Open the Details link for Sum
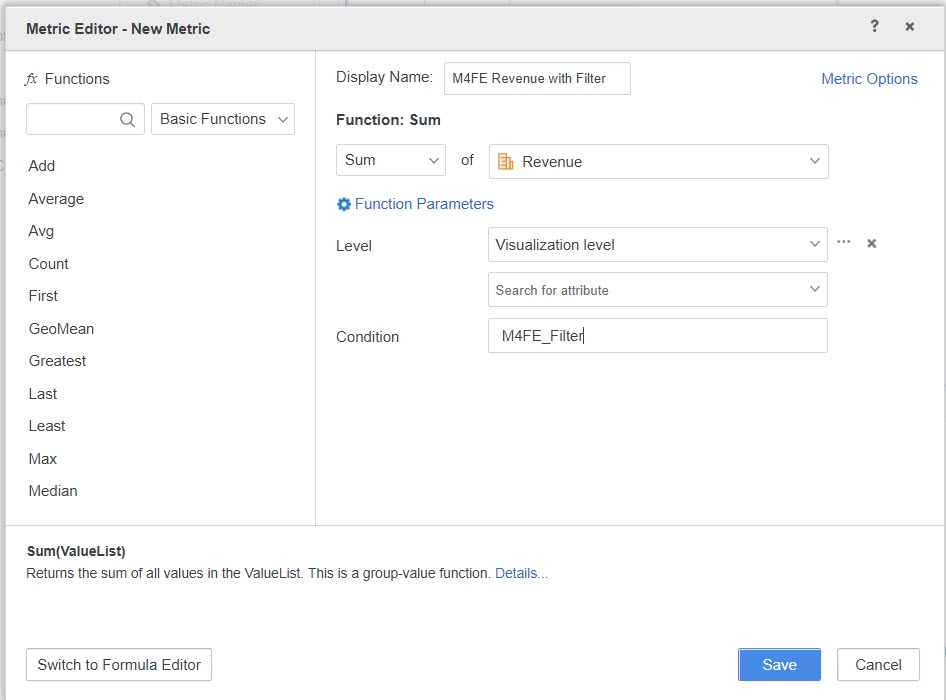Image resolution: width=946 pixels, height=700 pixels. [x=521, y=574]
